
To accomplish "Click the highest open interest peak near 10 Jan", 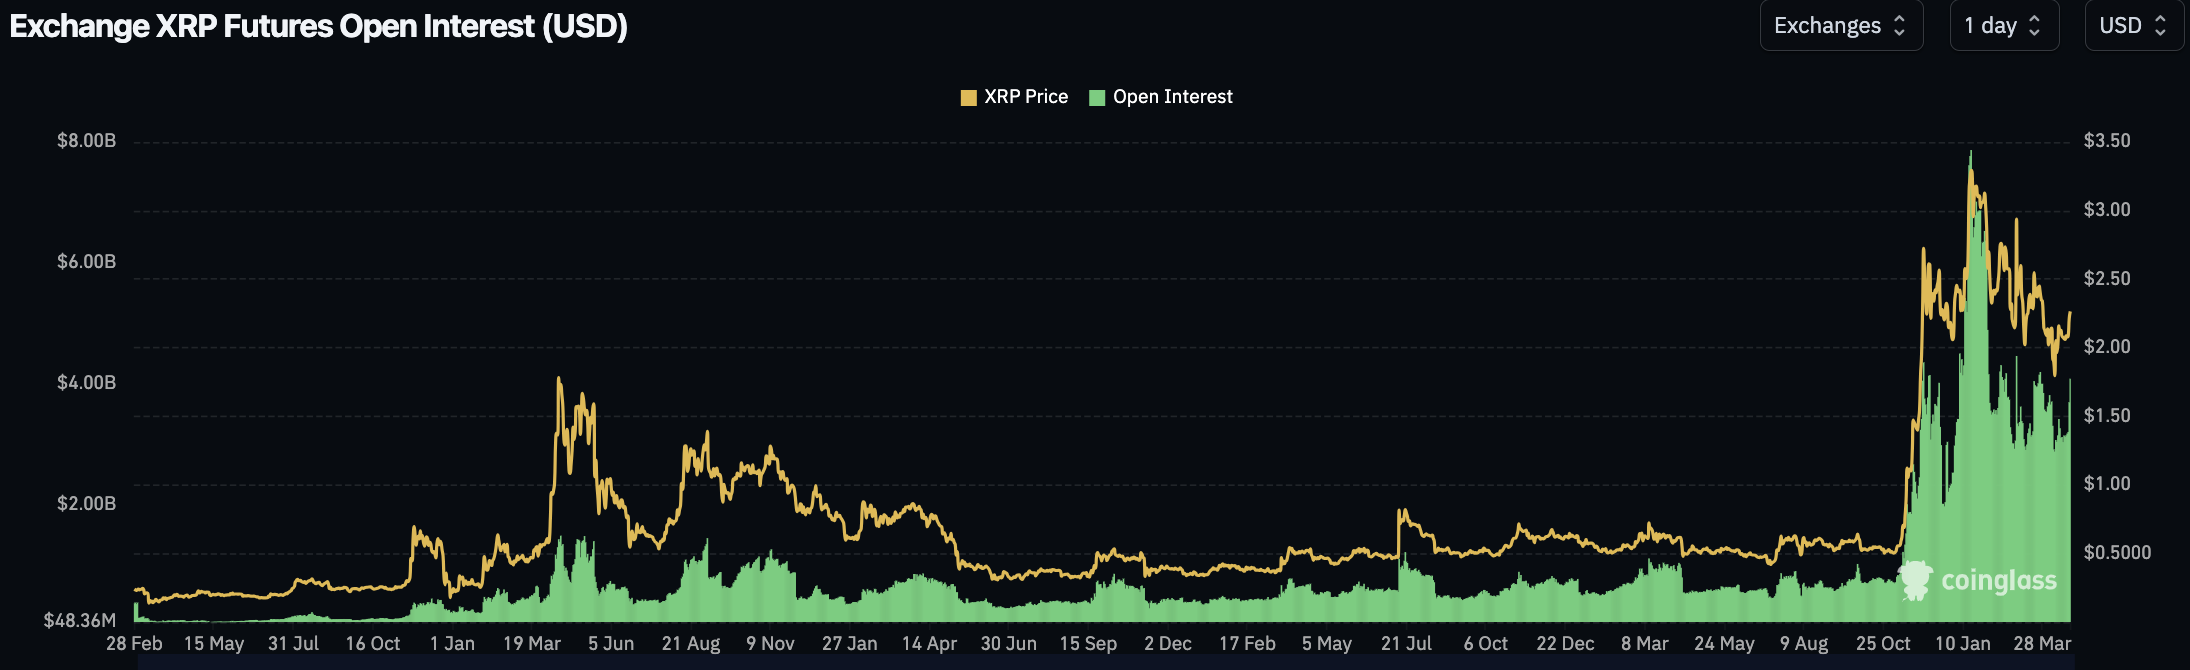I will coord(1971,152).
